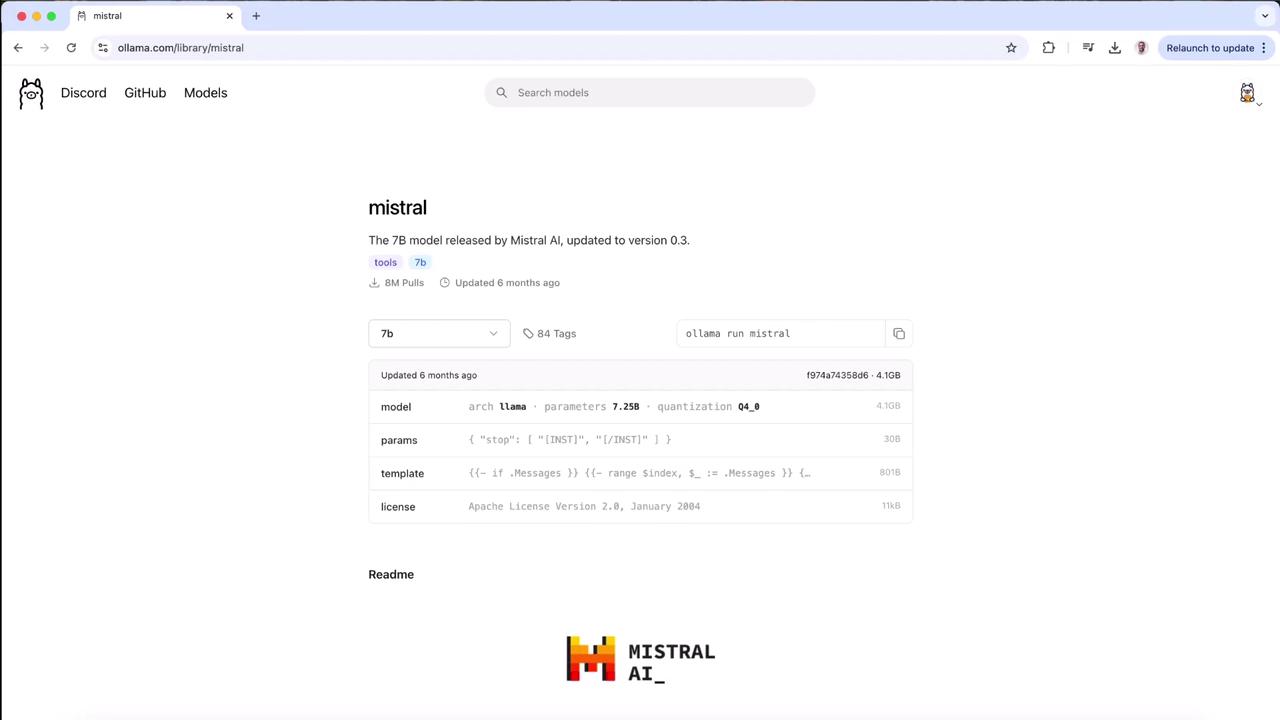Click the Mistral AI logo image
The height and width of the screenshot is (720, 1280).
click(x=640, y=659)
